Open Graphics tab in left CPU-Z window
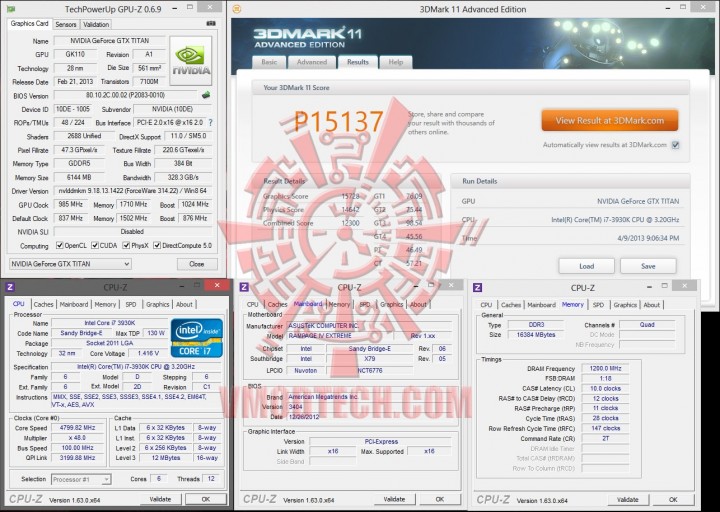Viewport: 720px width, 512px height. tap(158, 304)
